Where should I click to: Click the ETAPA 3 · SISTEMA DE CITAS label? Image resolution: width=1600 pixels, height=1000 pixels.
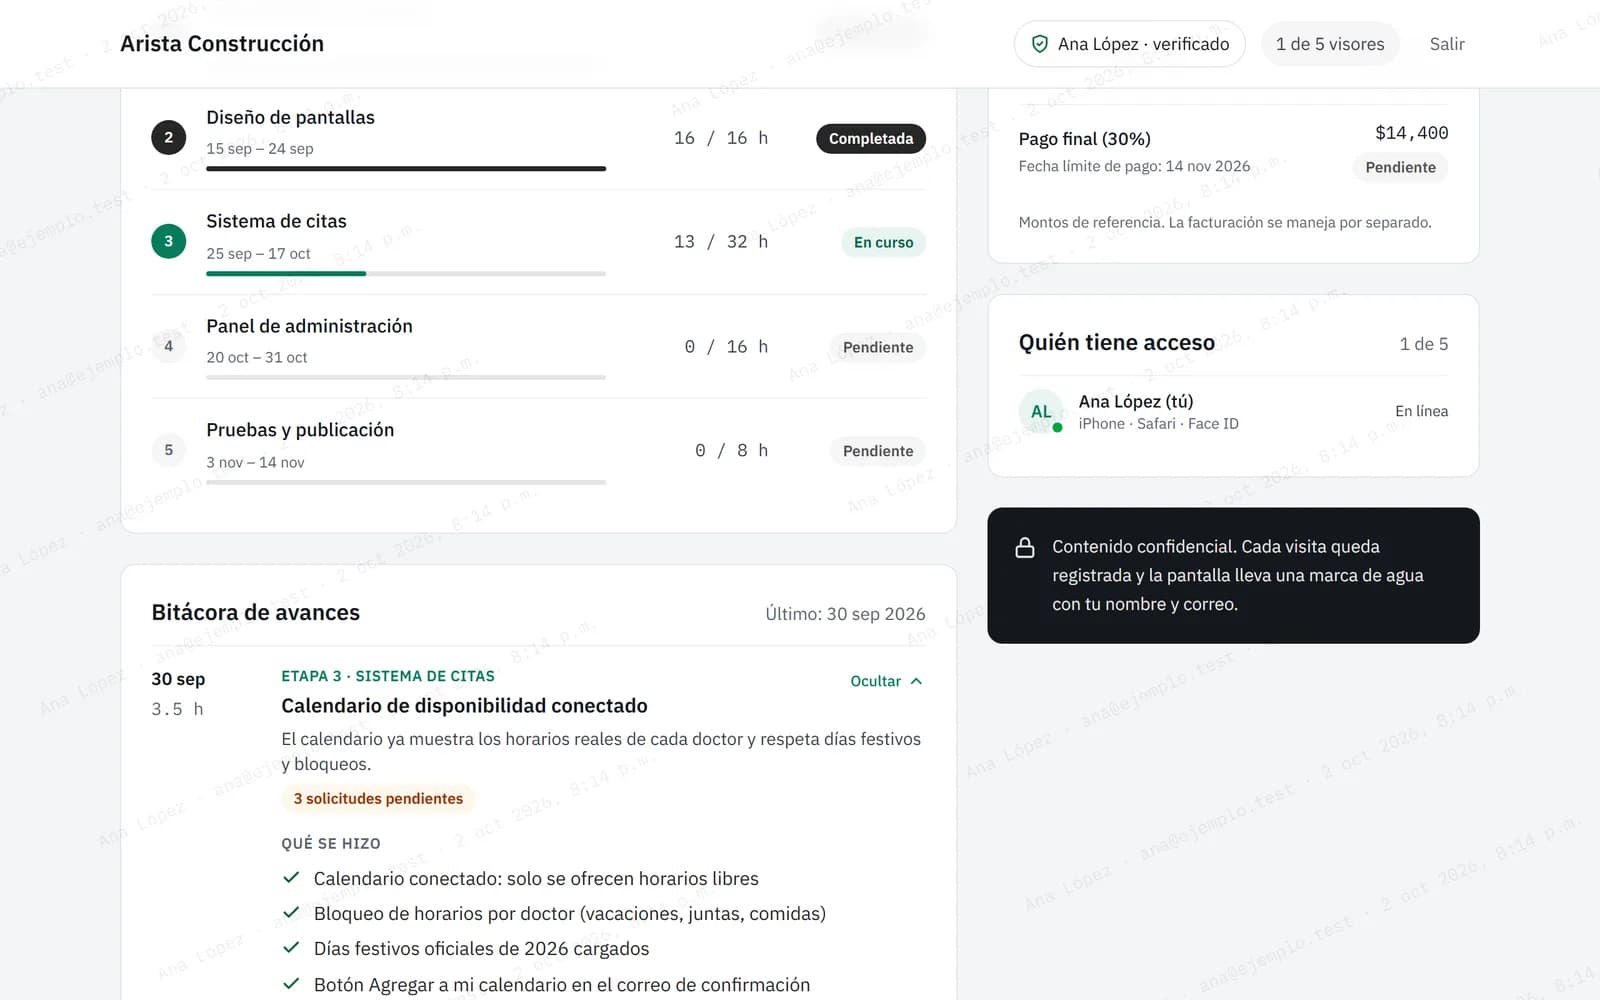click(388, 676)
